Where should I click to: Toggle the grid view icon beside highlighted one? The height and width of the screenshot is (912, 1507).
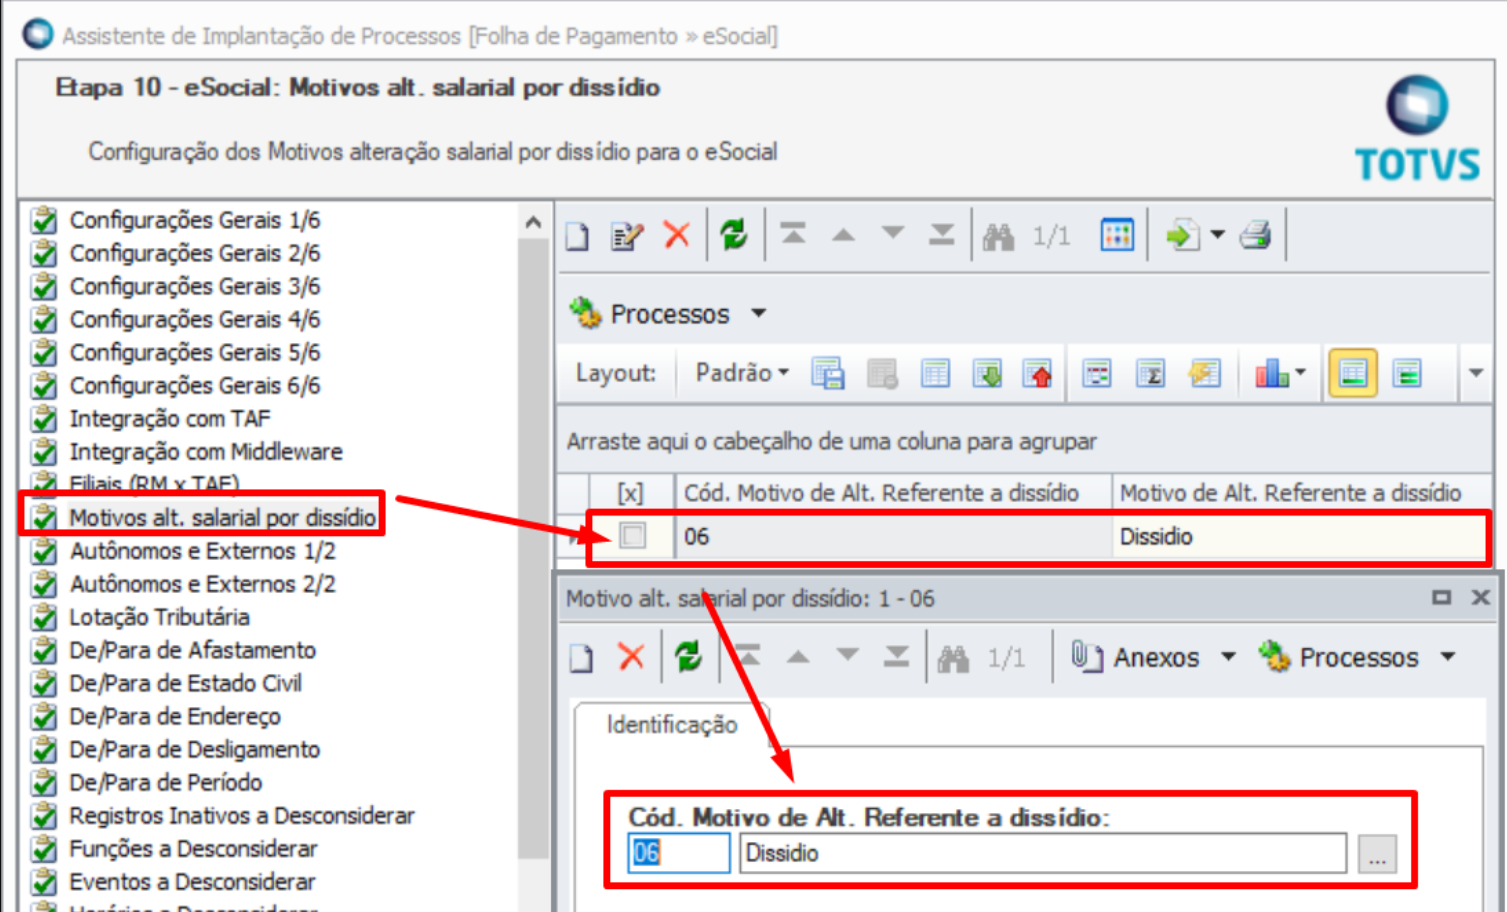click(x=1407, y=374)
